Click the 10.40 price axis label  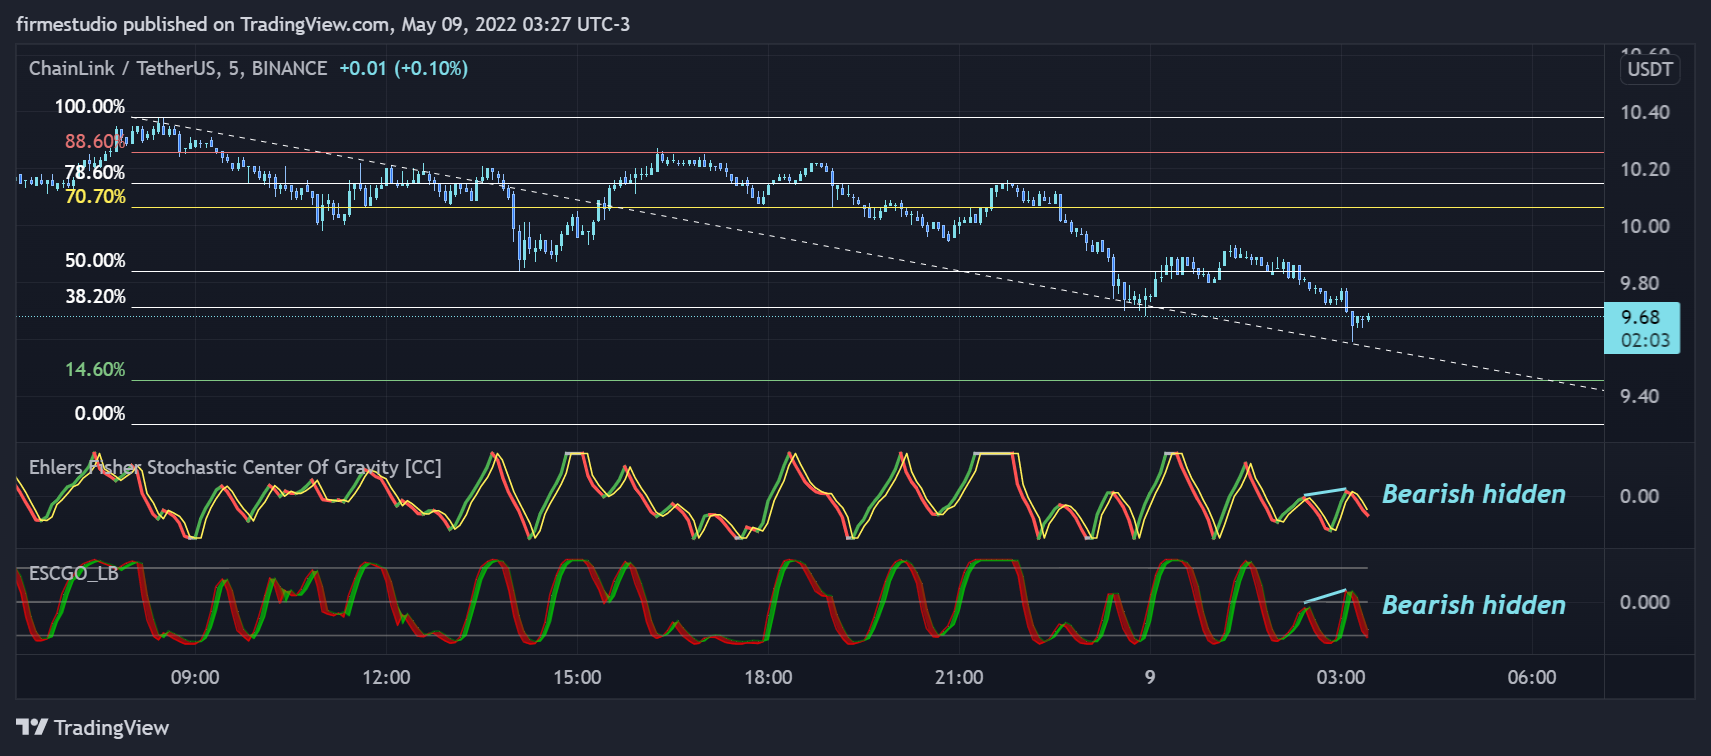tap(1645, 112)
